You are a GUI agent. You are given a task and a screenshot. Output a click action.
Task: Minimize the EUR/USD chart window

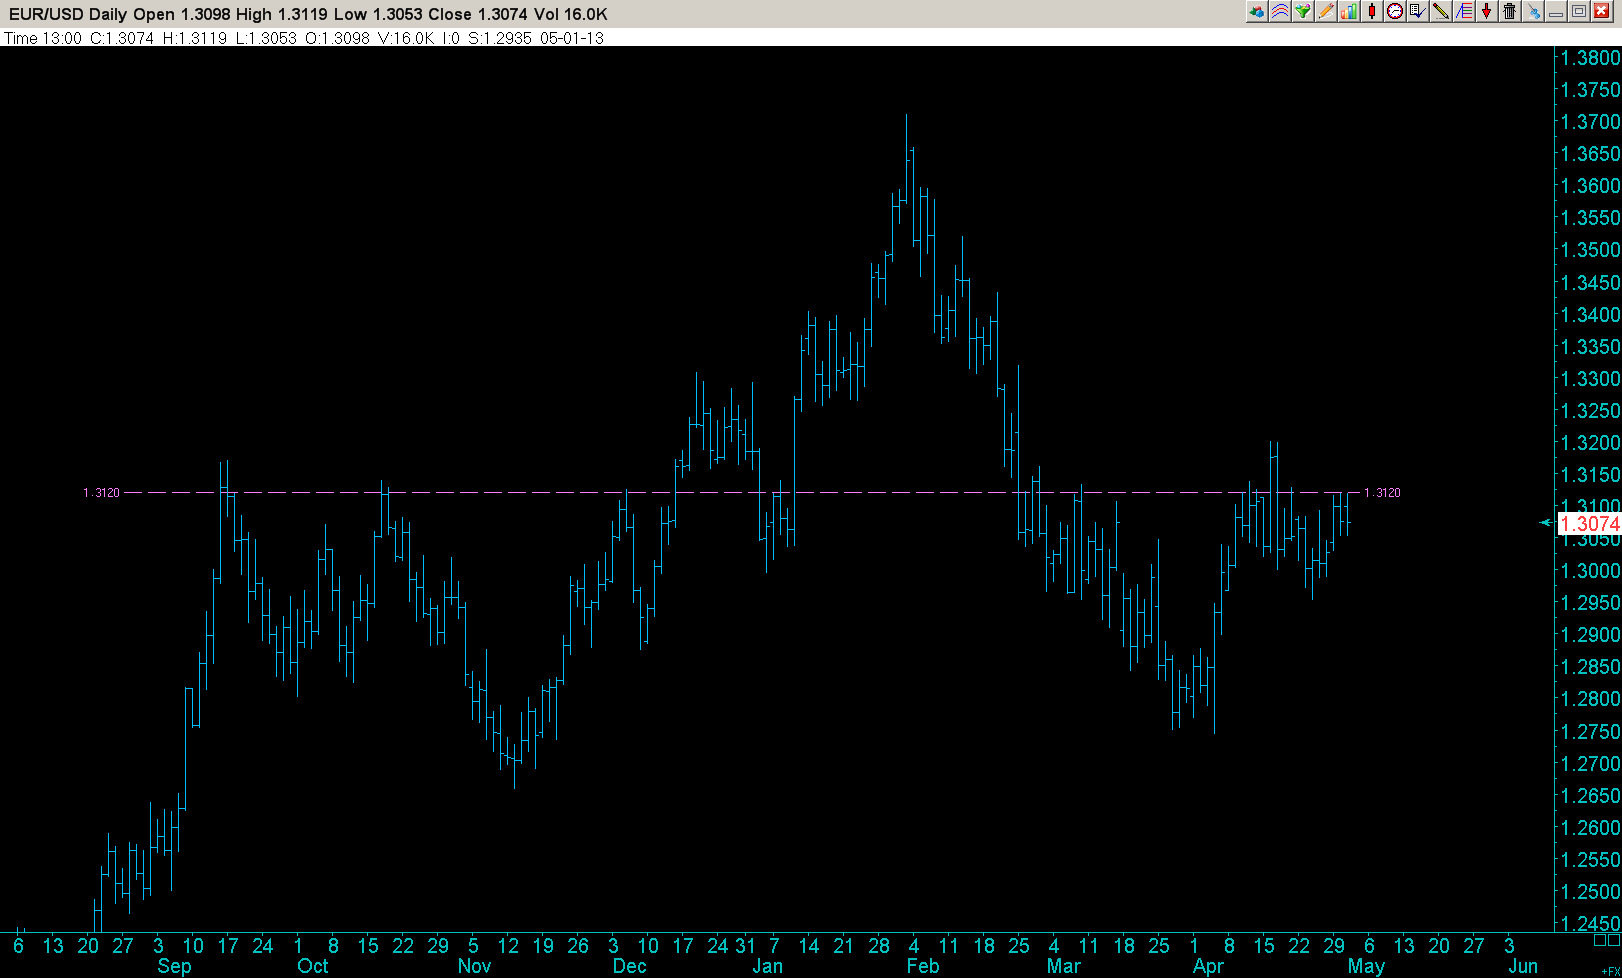click(1556, 12)
